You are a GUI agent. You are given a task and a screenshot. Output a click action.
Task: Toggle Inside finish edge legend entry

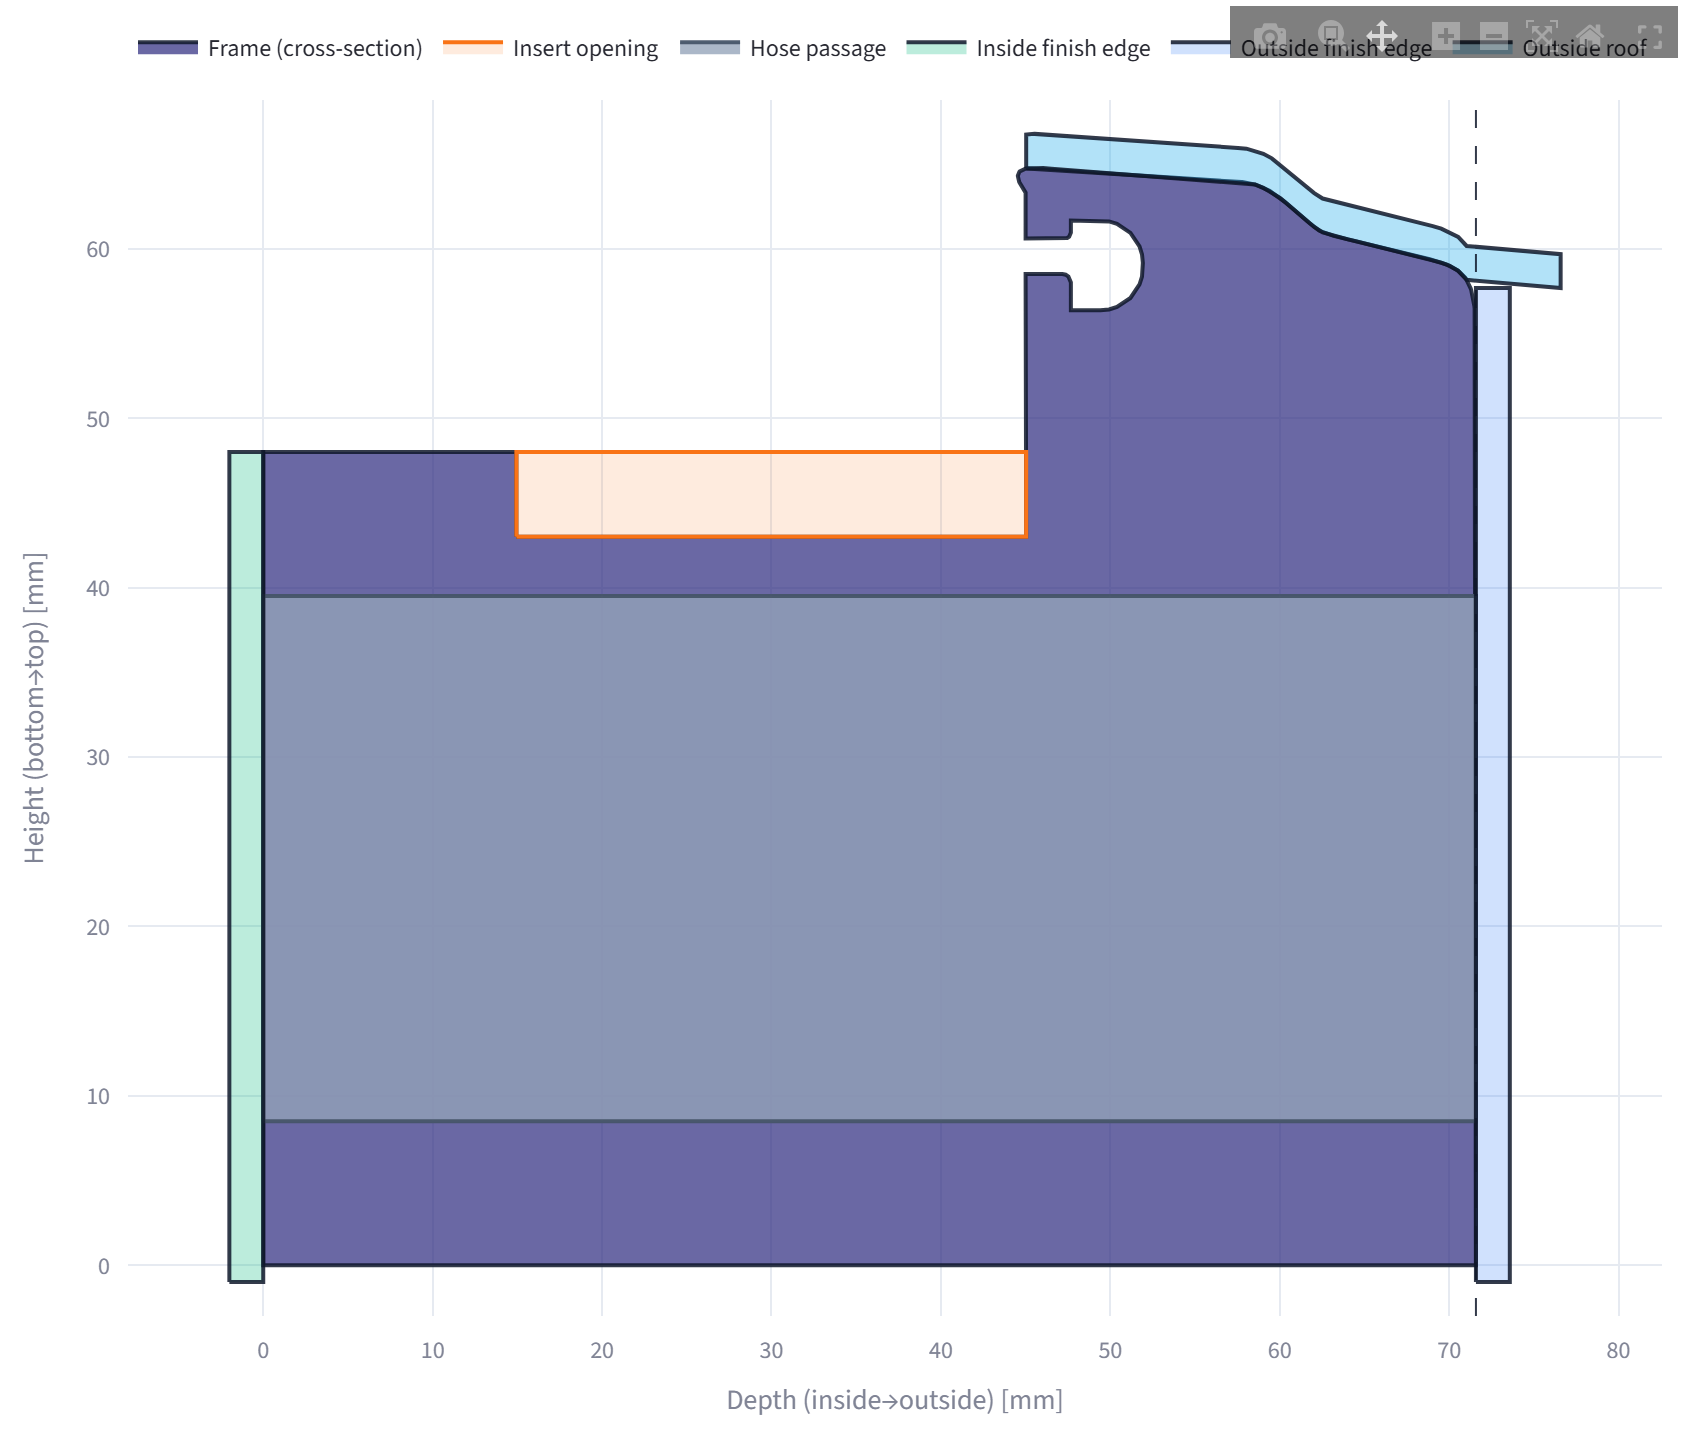tap(1029, 48)
